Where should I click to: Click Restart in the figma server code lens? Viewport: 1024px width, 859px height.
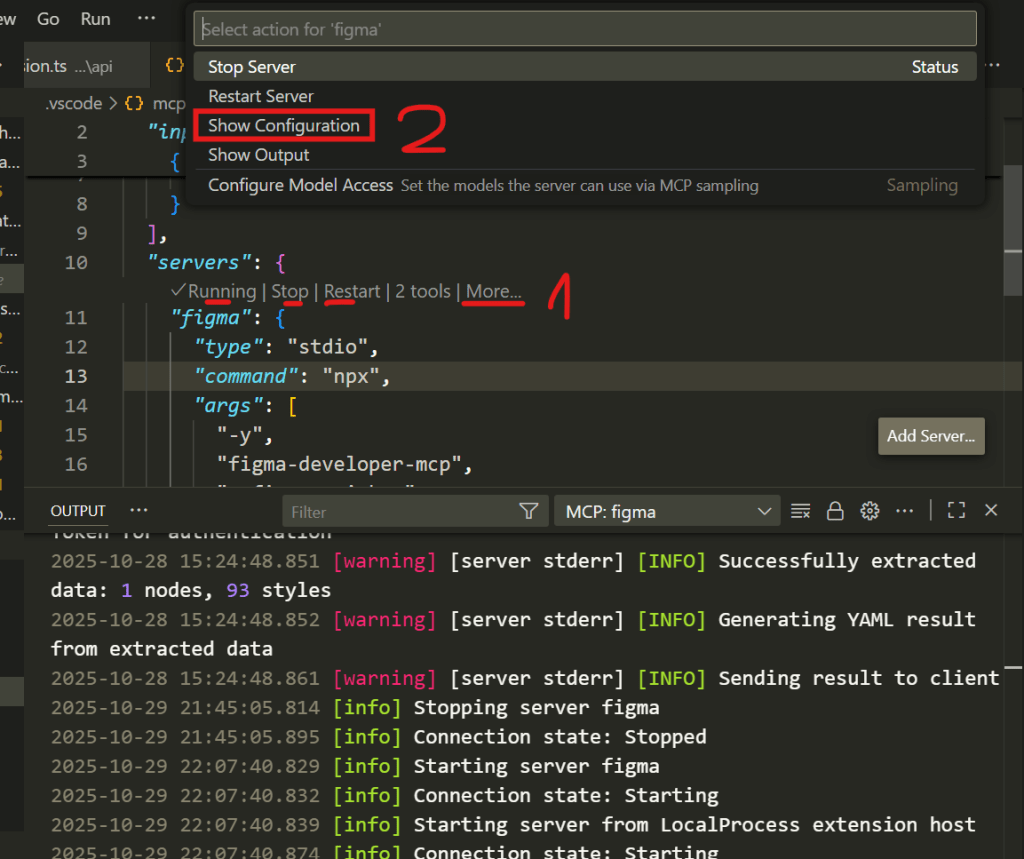[352, 291]
